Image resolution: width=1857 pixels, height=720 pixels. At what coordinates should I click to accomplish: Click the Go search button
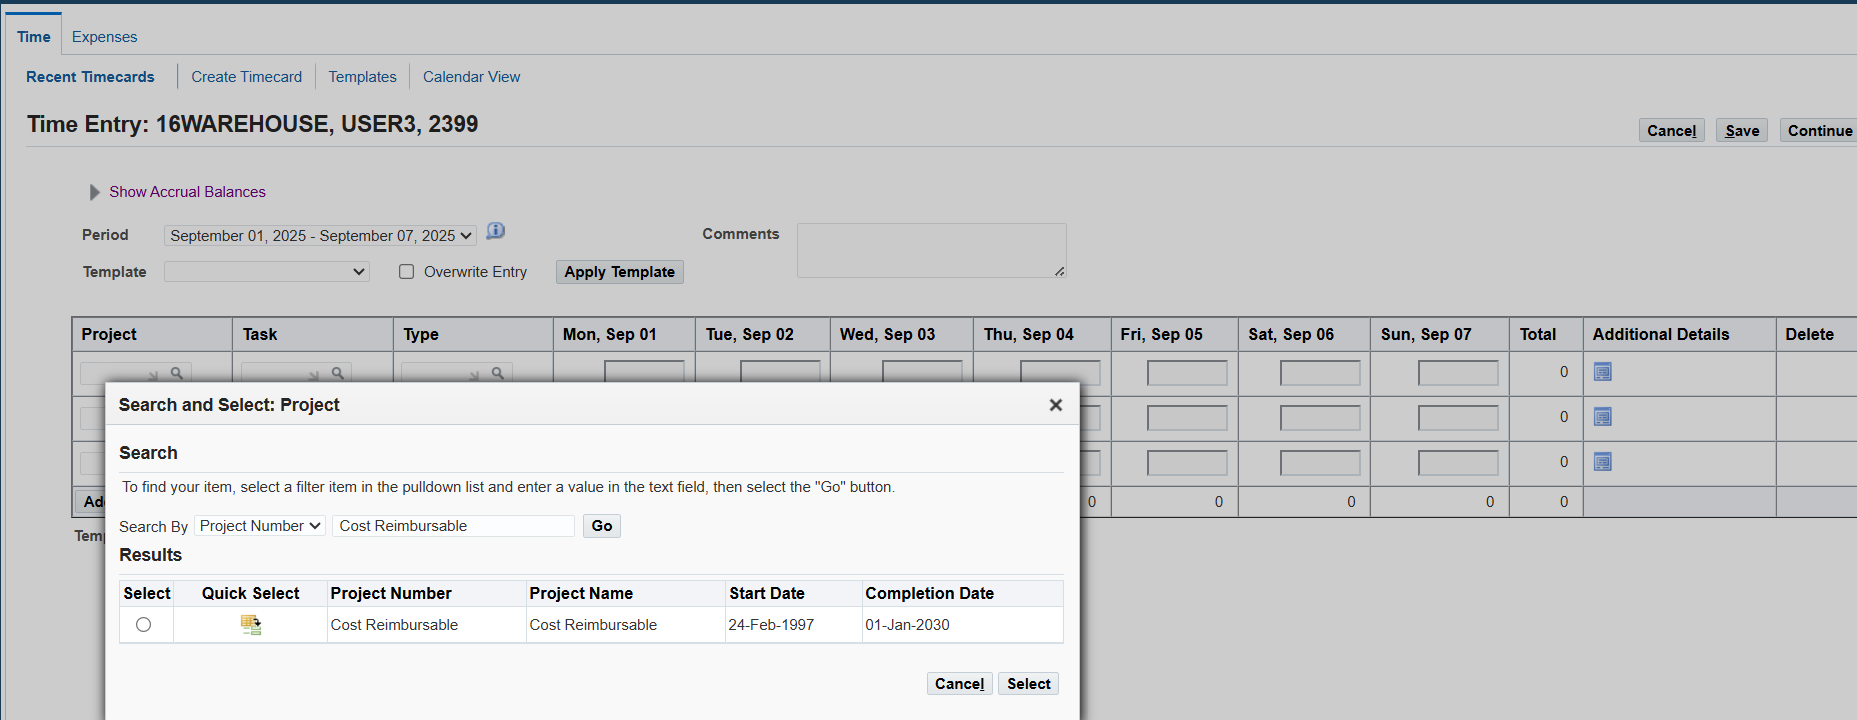coord(601,526)
